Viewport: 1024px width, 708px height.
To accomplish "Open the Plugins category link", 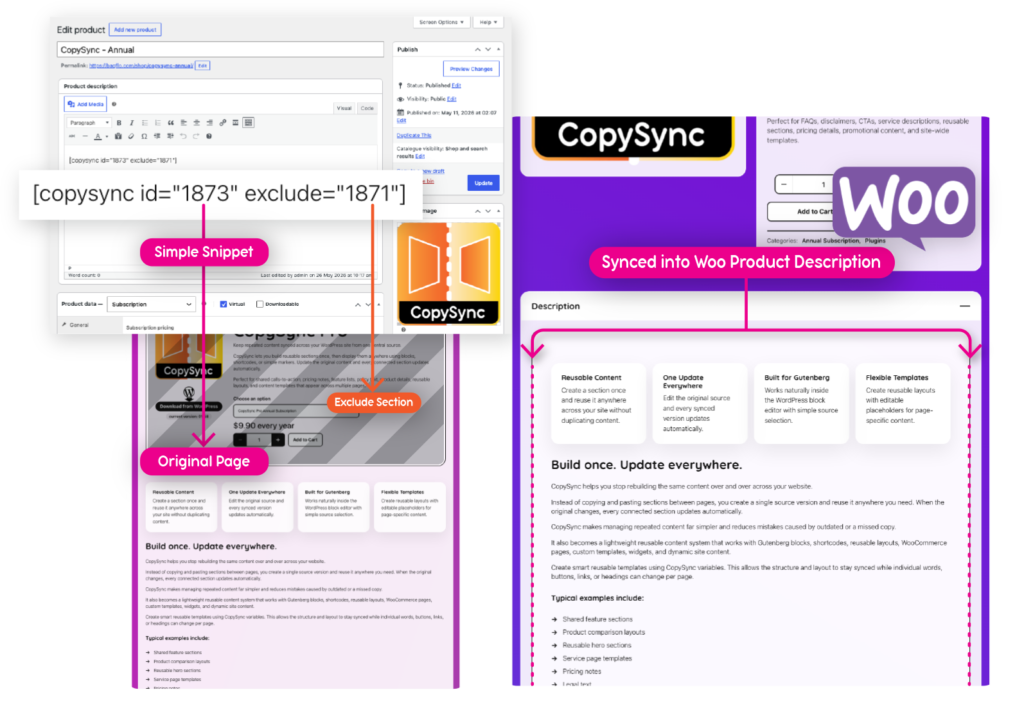I will click(875, 241).
